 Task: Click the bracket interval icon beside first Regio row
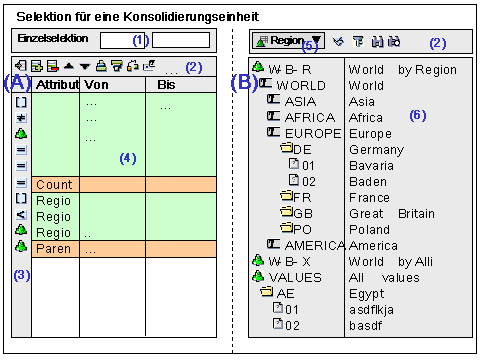(x=21, y=198)
